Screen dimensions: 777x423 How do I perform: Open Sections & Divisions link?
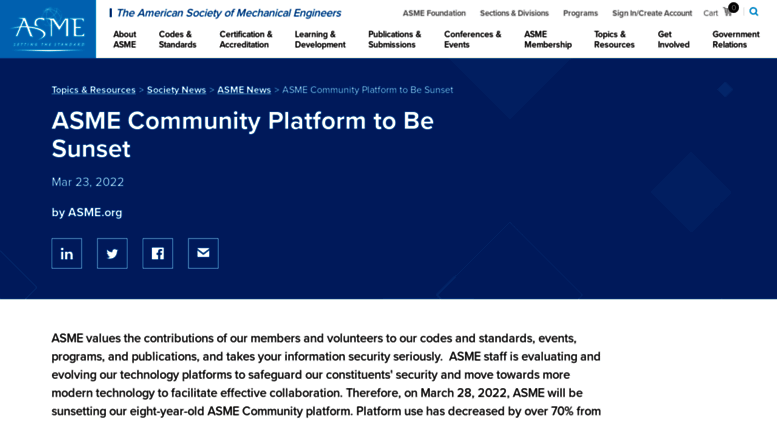point(514,13)
